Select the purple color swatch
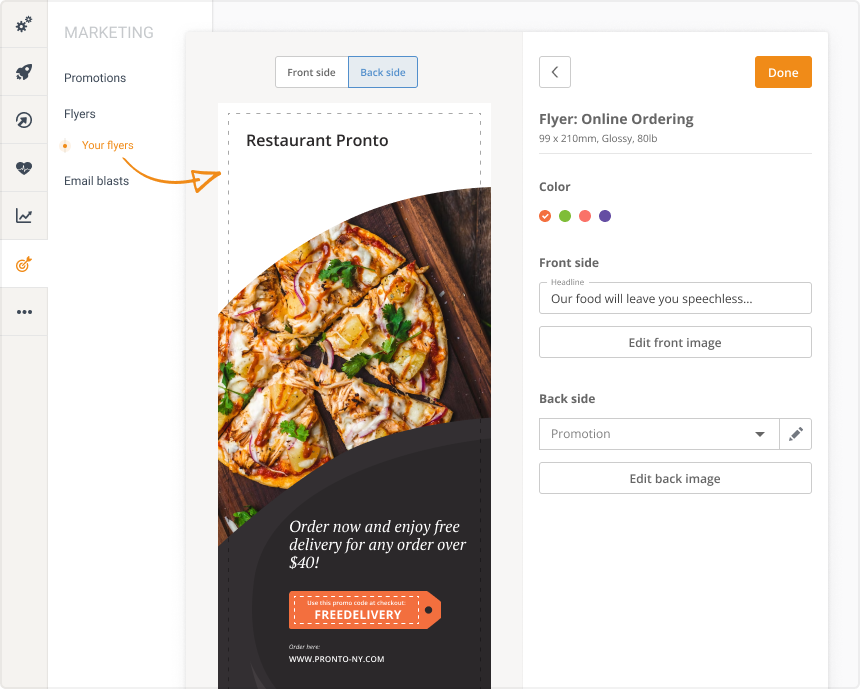Image resolution: width=860 pixels, height=689 pixels. point(604,216)
